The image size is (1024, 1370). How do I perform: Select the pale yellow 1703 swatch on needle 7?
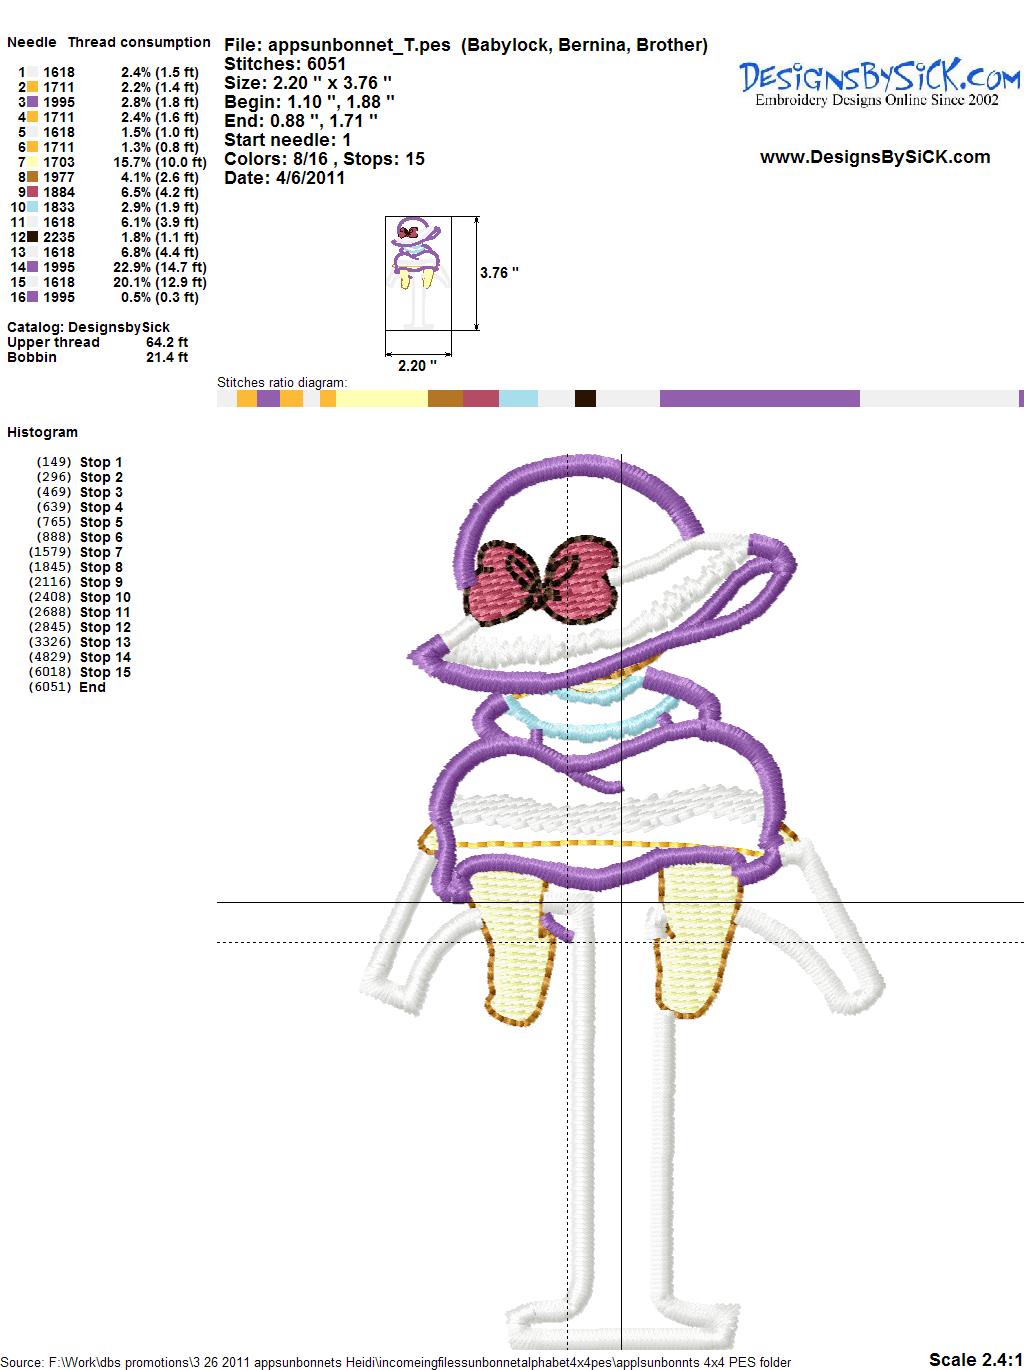tap(33, 162)
